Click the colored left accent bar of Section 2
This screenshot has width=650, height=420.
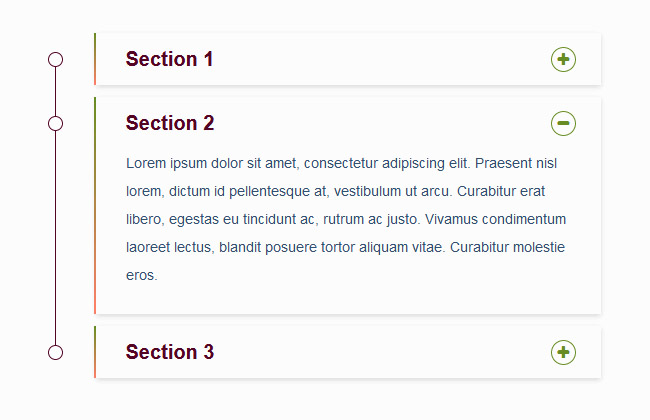[x=95, y=205]
